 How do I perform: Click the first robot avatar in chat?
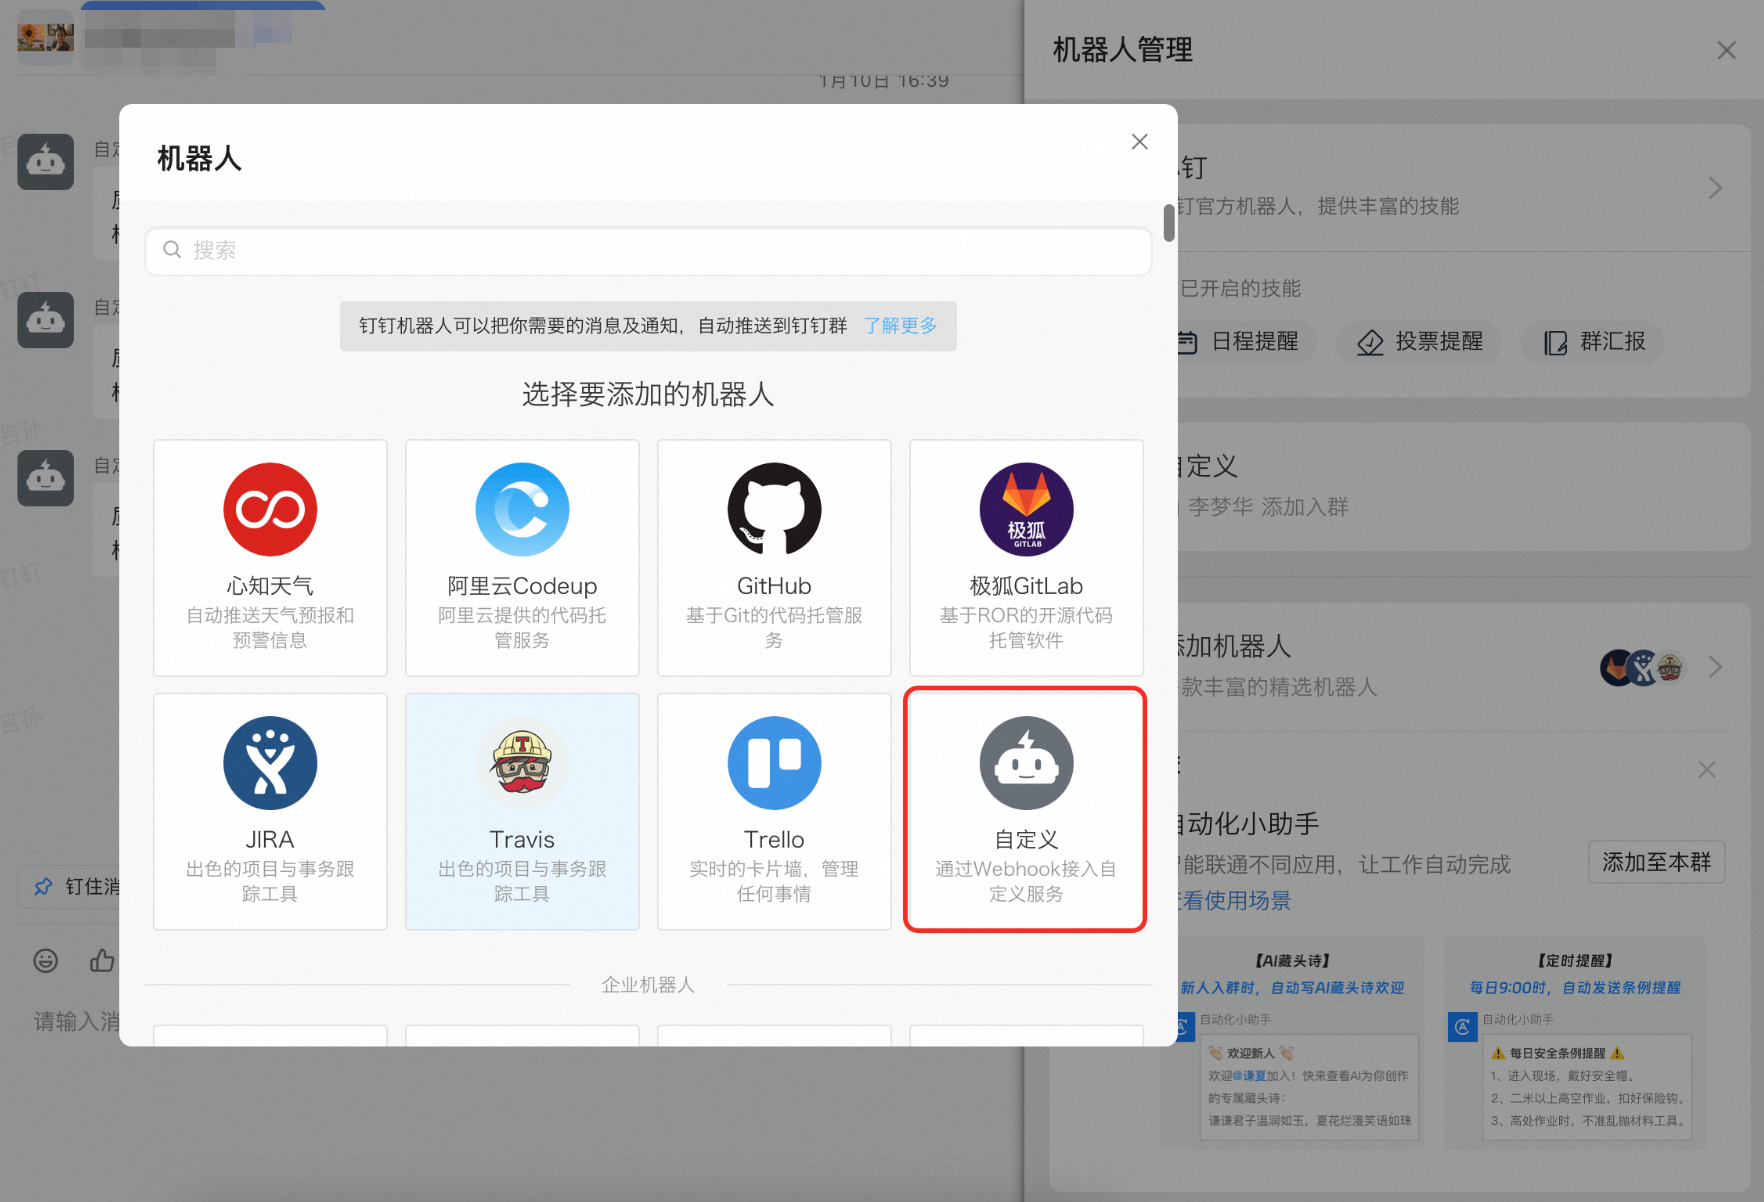pos(46,162)
